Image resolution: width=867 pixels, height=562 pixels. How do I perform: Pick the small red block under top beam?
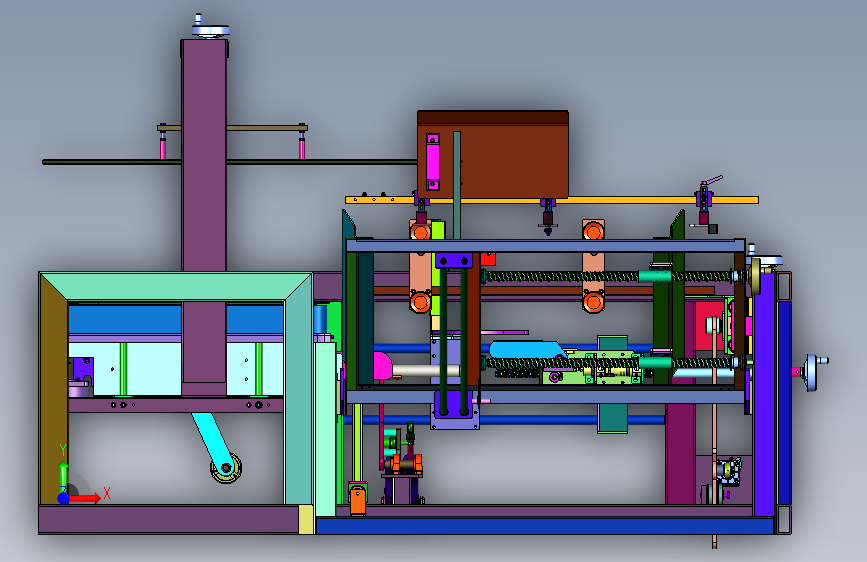coord(488,258)
